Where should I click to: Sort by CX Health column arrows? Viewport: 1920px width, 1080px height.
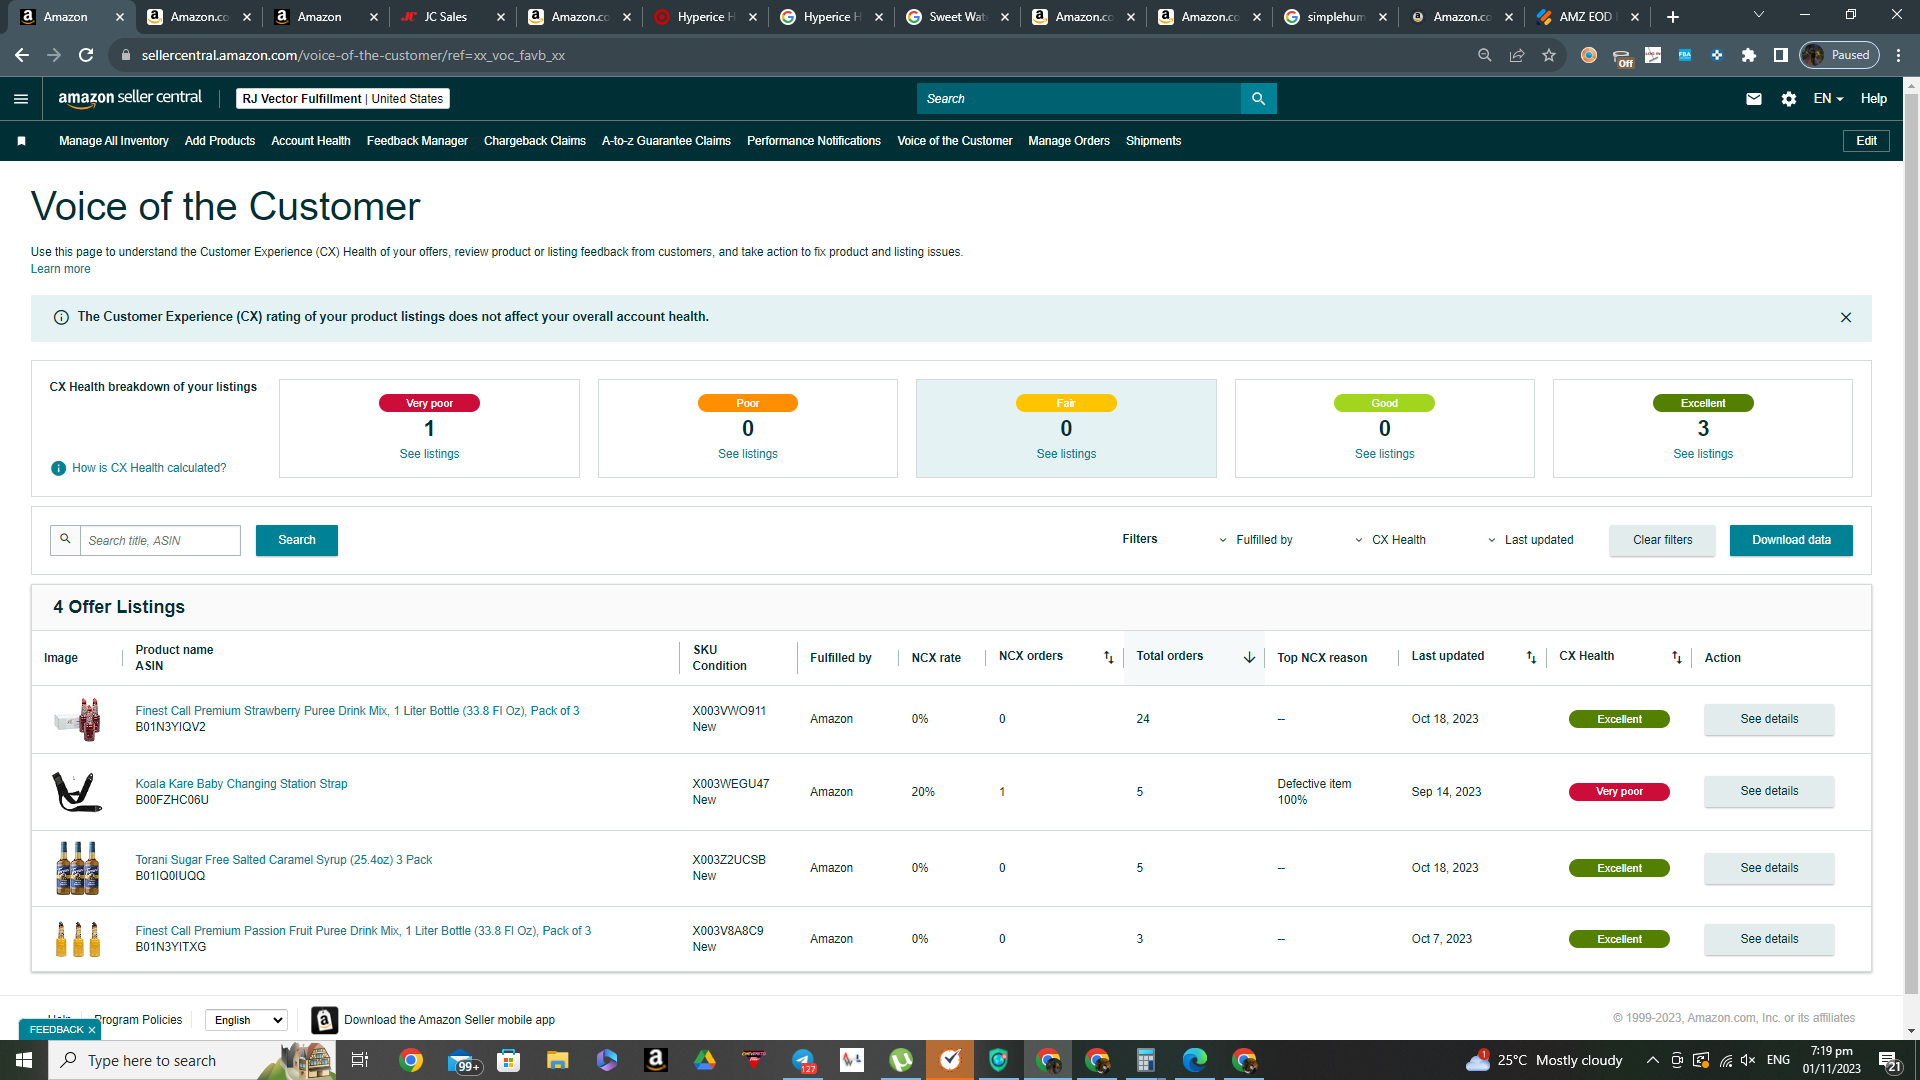pyautogui.click(x=1677, y=657)
